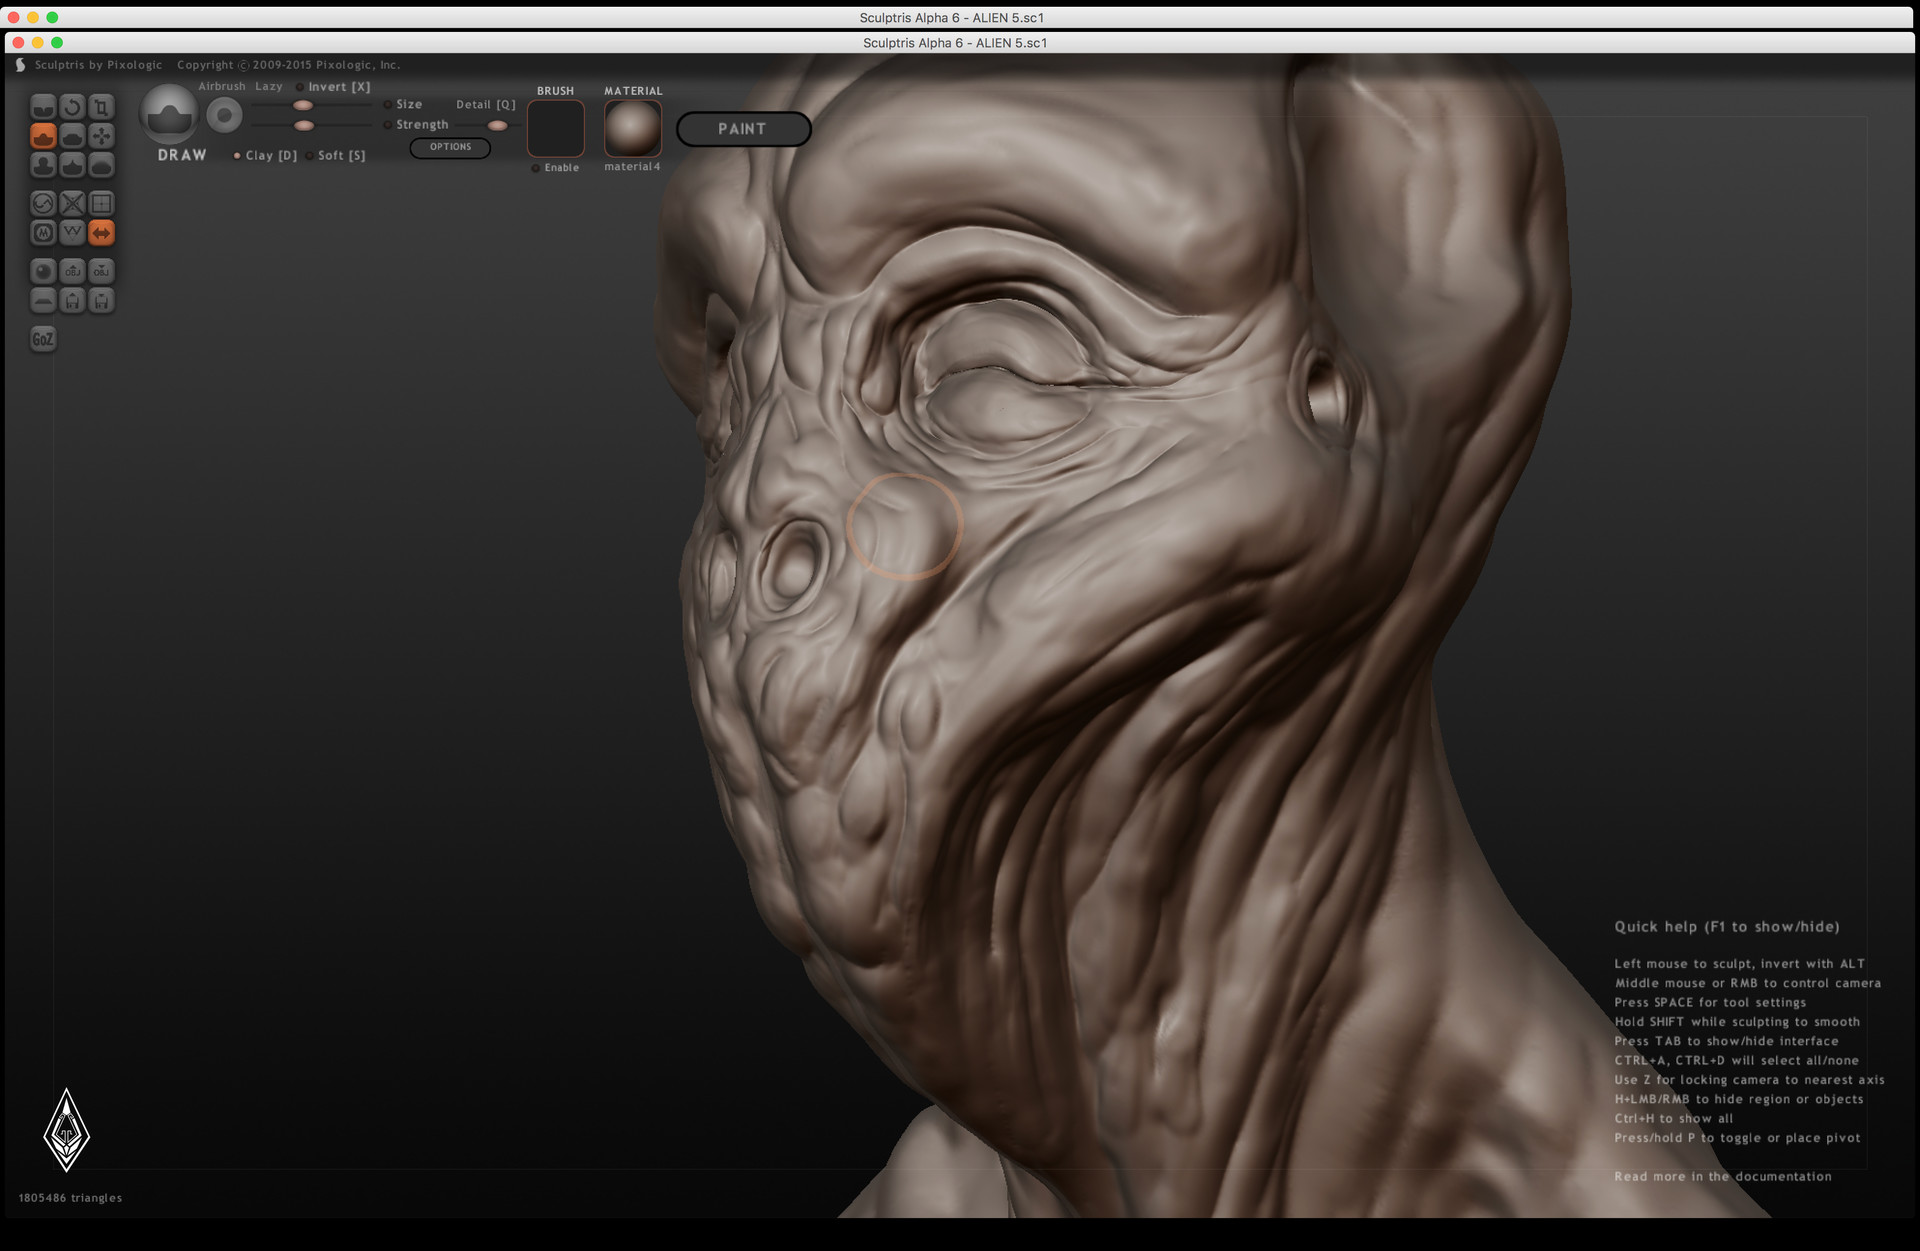Click the Import OBJ icon

[72, 271]
